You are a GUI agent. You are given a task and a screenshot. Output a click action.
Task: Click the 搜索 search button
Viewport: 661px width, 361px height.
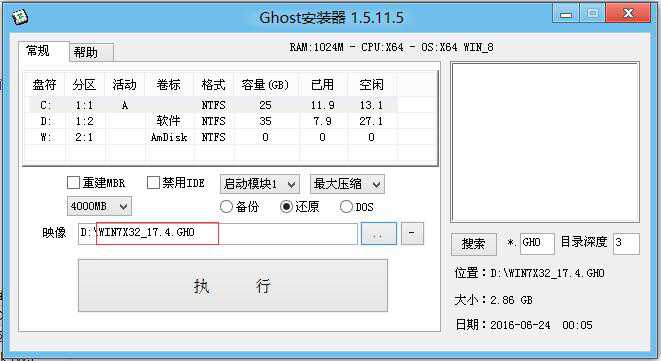(x=473, y=244)
